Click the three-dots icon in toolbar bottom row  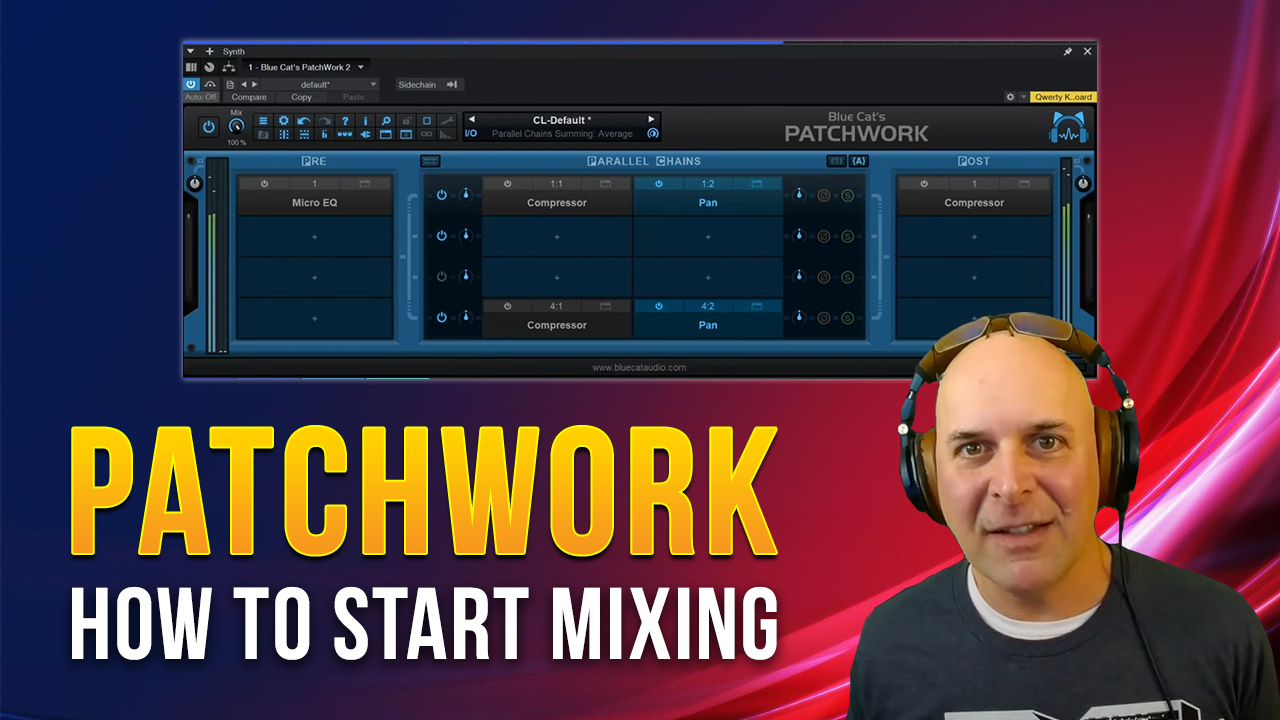345,134
